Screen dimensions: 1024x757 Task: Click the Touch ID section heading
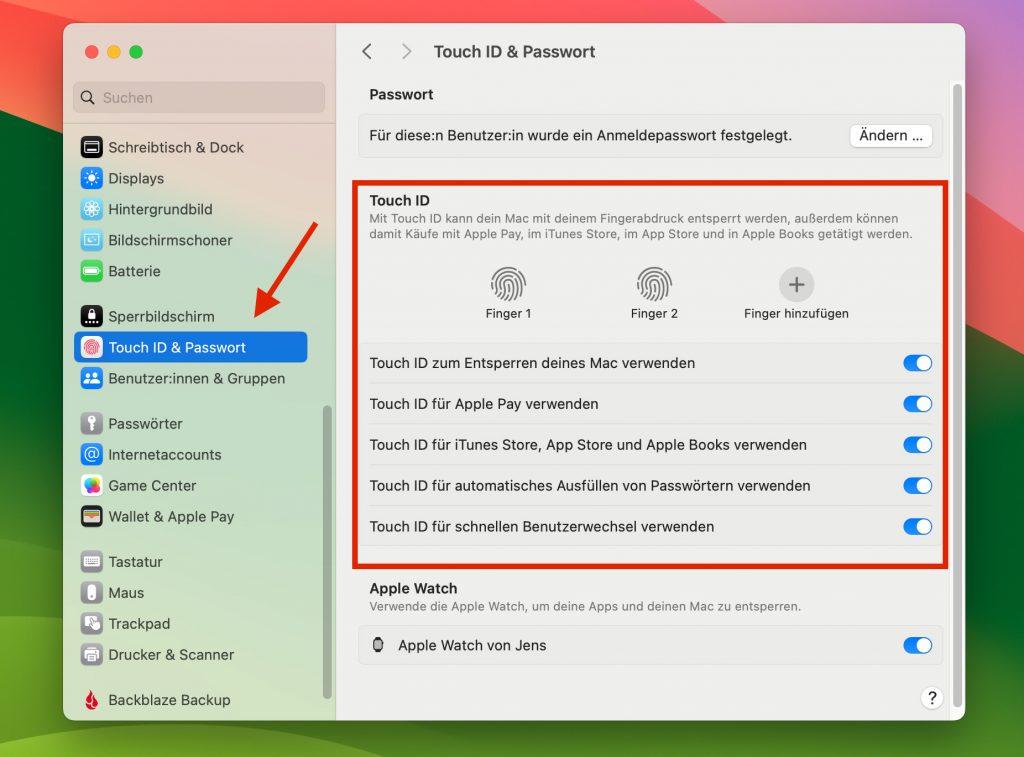point(400,201)
